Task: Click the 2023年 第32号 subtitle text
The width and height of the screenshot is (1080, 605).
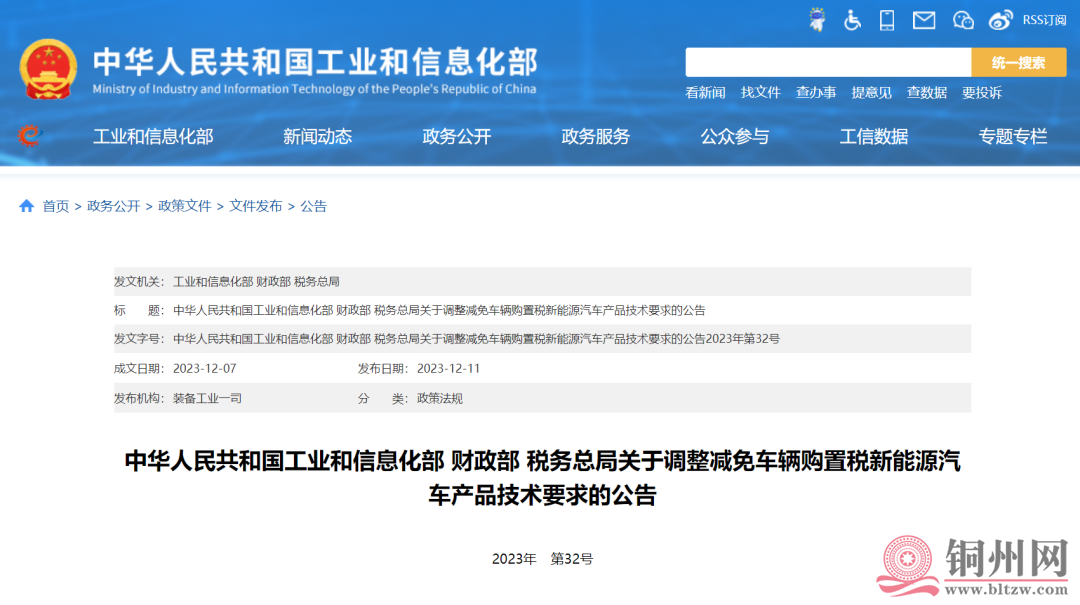Action: pos(543,559)
